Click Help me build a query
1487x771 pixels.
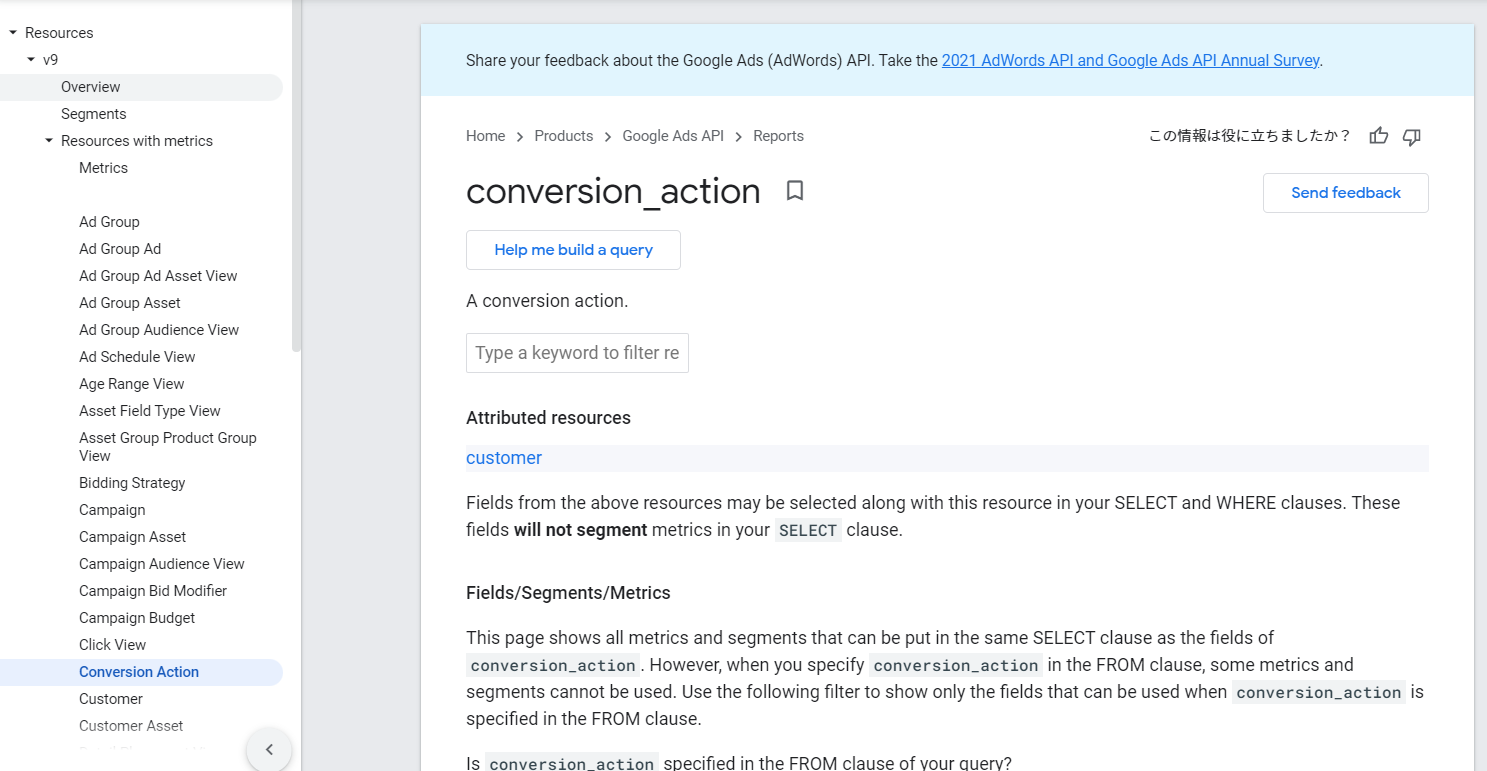tap(573, 250)
